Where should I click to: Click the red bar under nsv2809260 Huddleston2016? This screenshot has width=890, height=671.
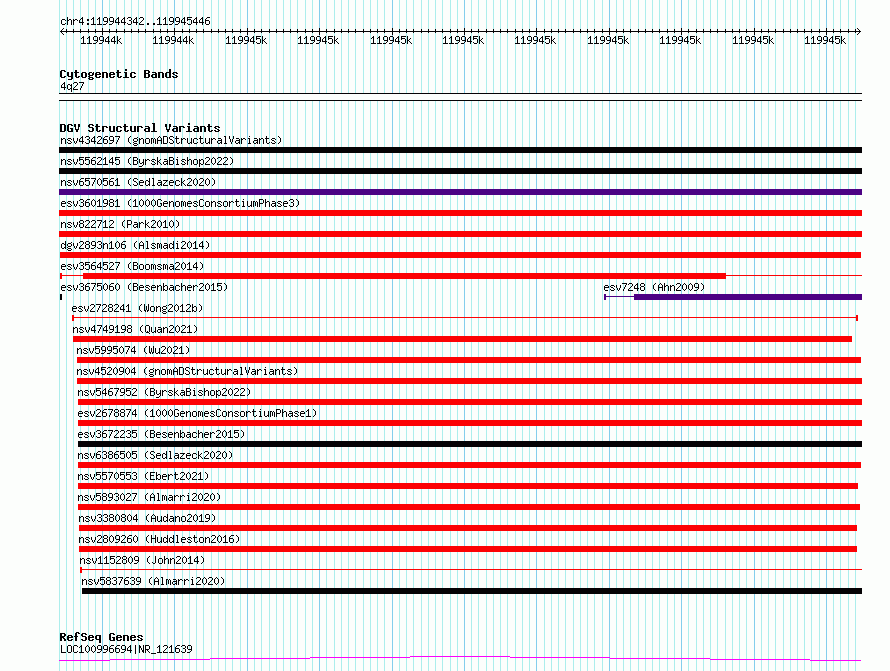click(468, 549)
